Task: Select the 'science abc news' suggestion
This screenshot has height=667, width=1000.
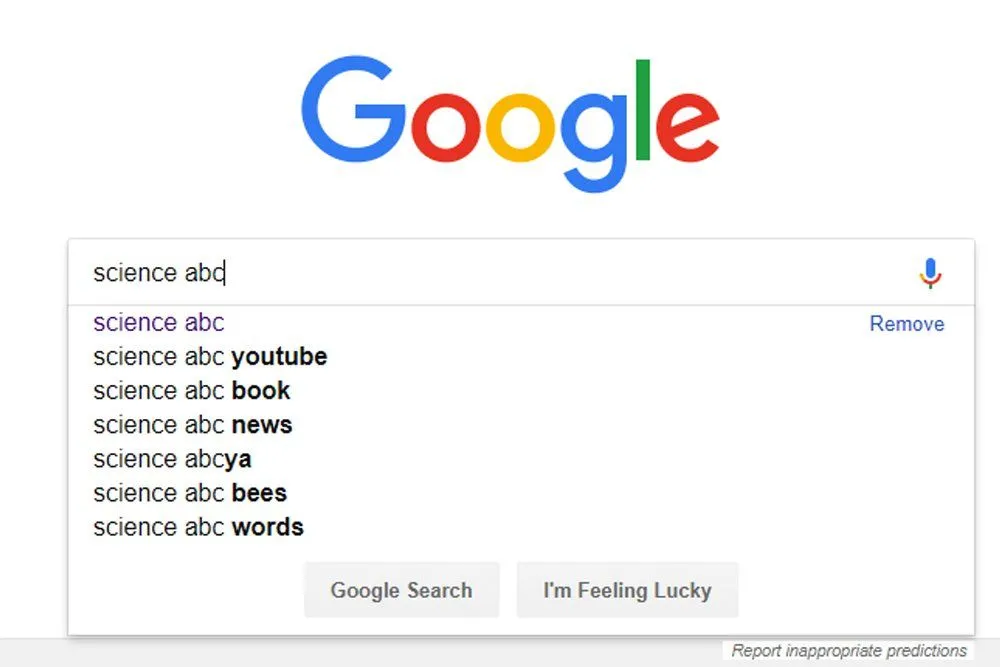Action: (x=193, y=425)
